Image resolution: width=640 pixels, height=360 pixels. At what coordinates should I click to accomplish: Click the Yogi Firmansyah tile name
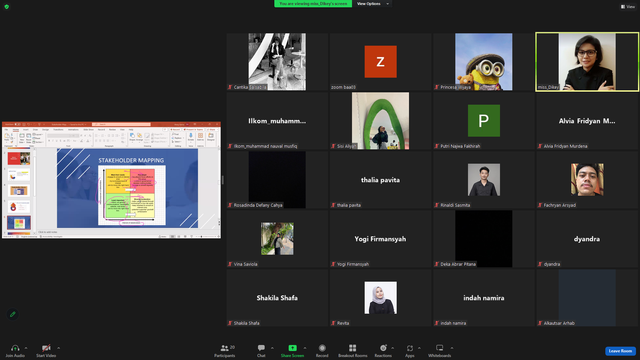tap(380, 239)
